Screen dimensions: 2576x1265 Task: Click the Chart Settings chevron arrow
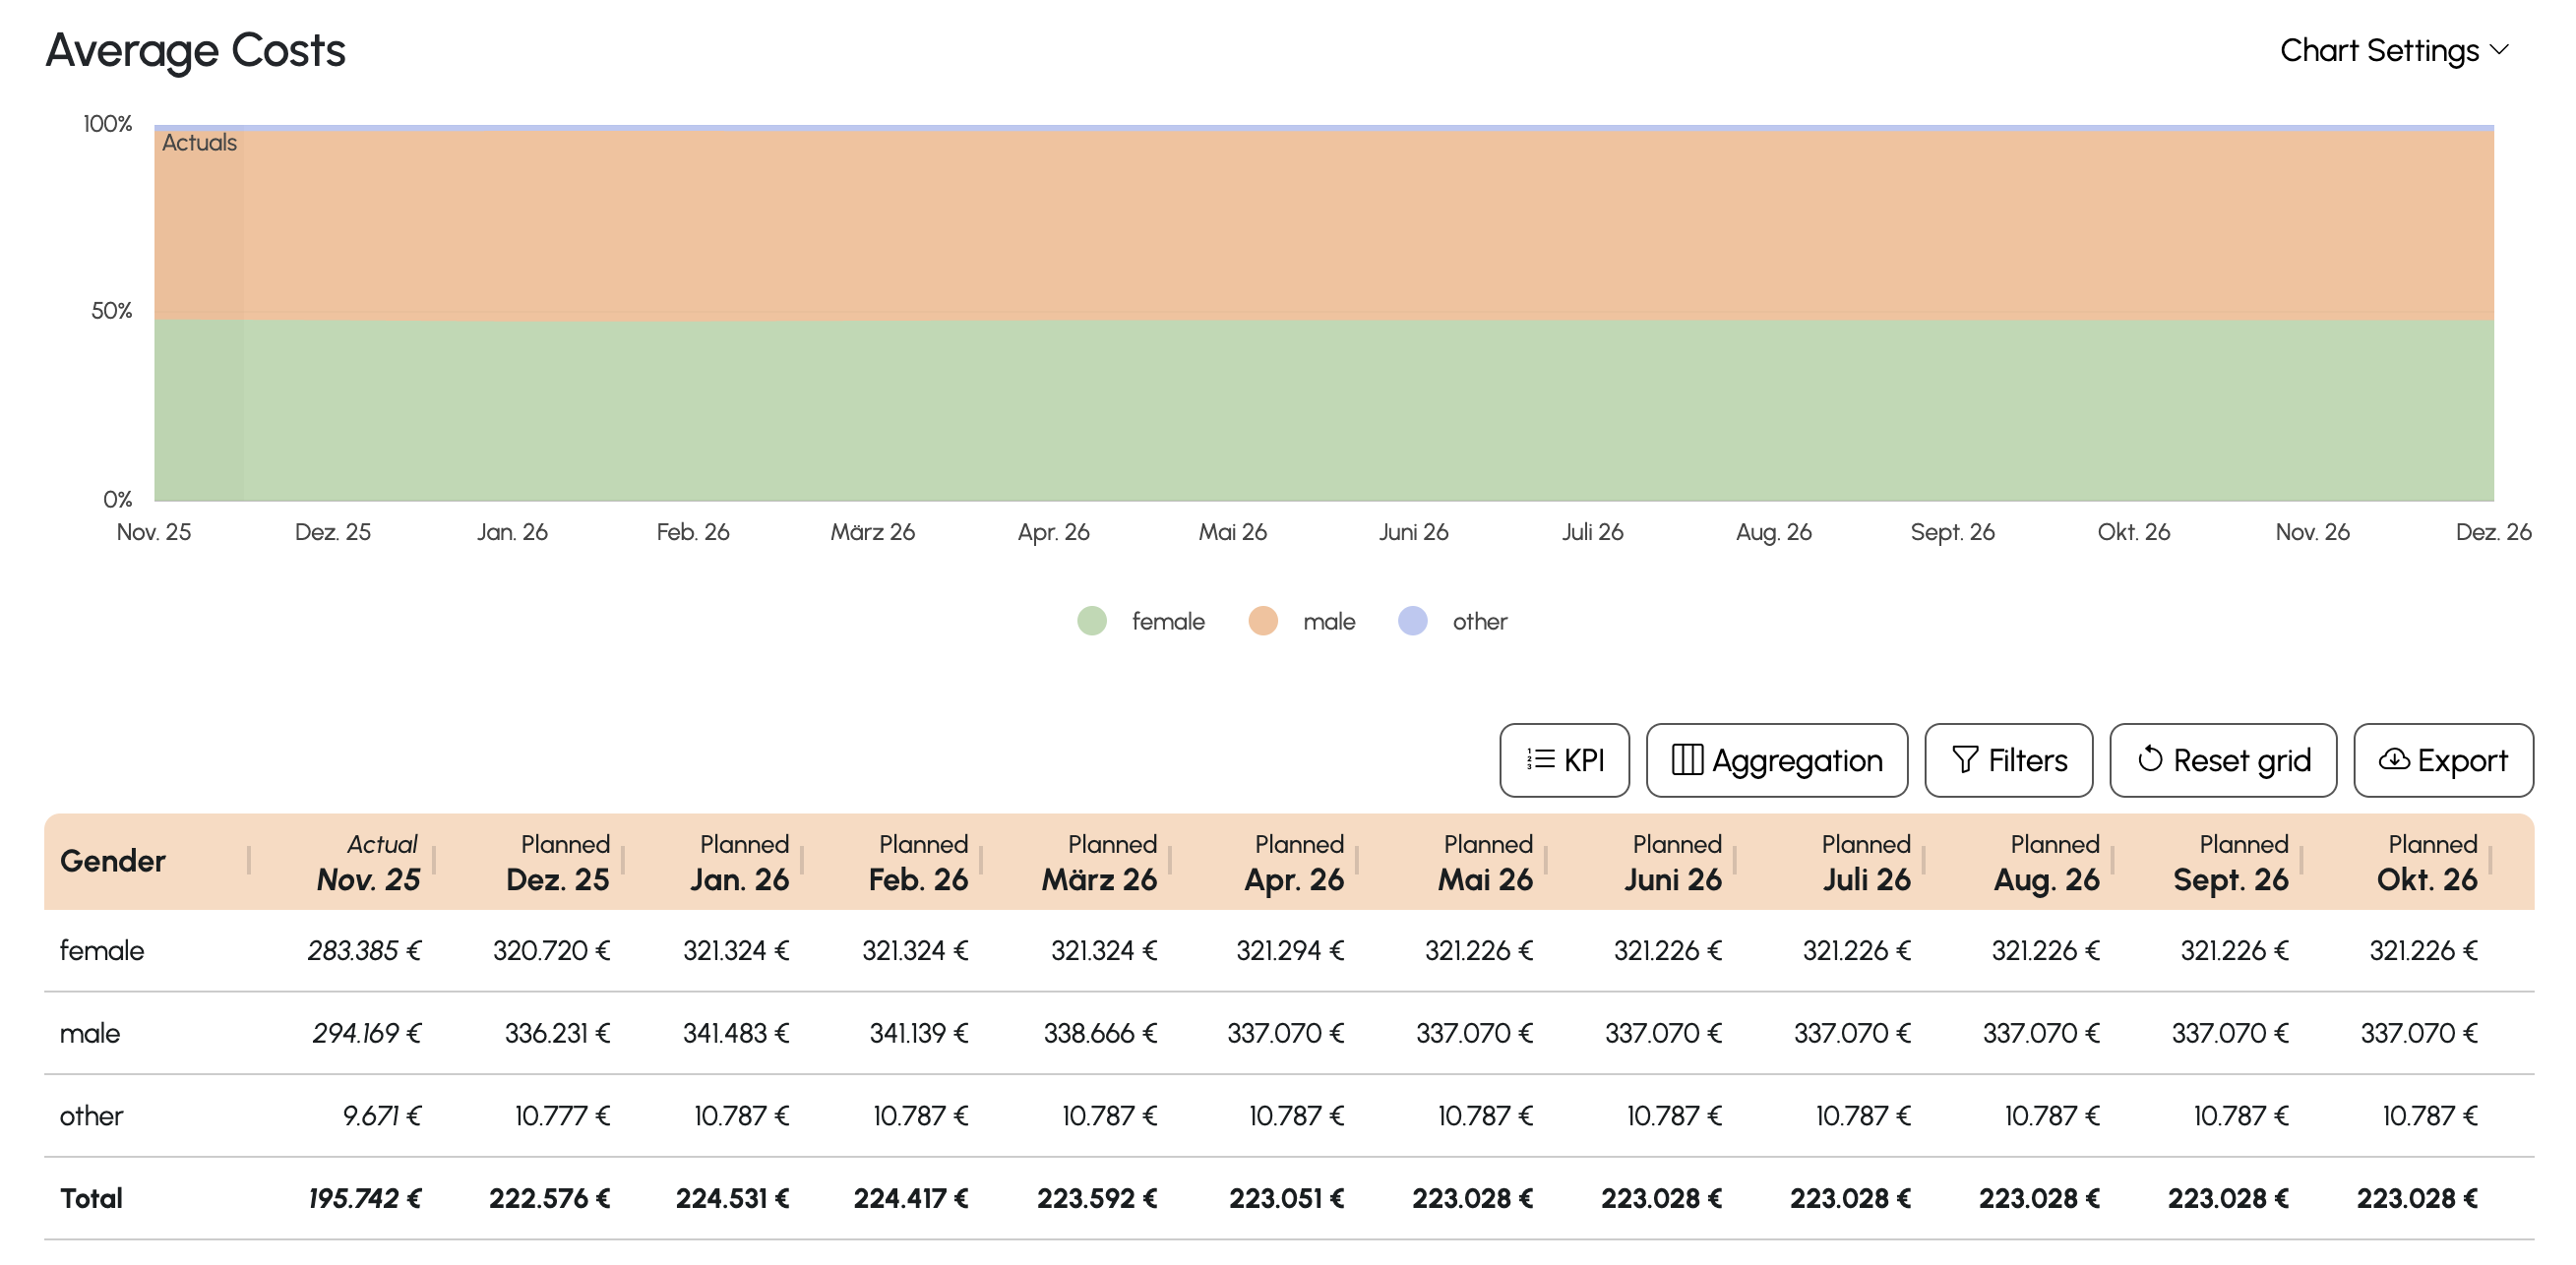pos(2499,50)
